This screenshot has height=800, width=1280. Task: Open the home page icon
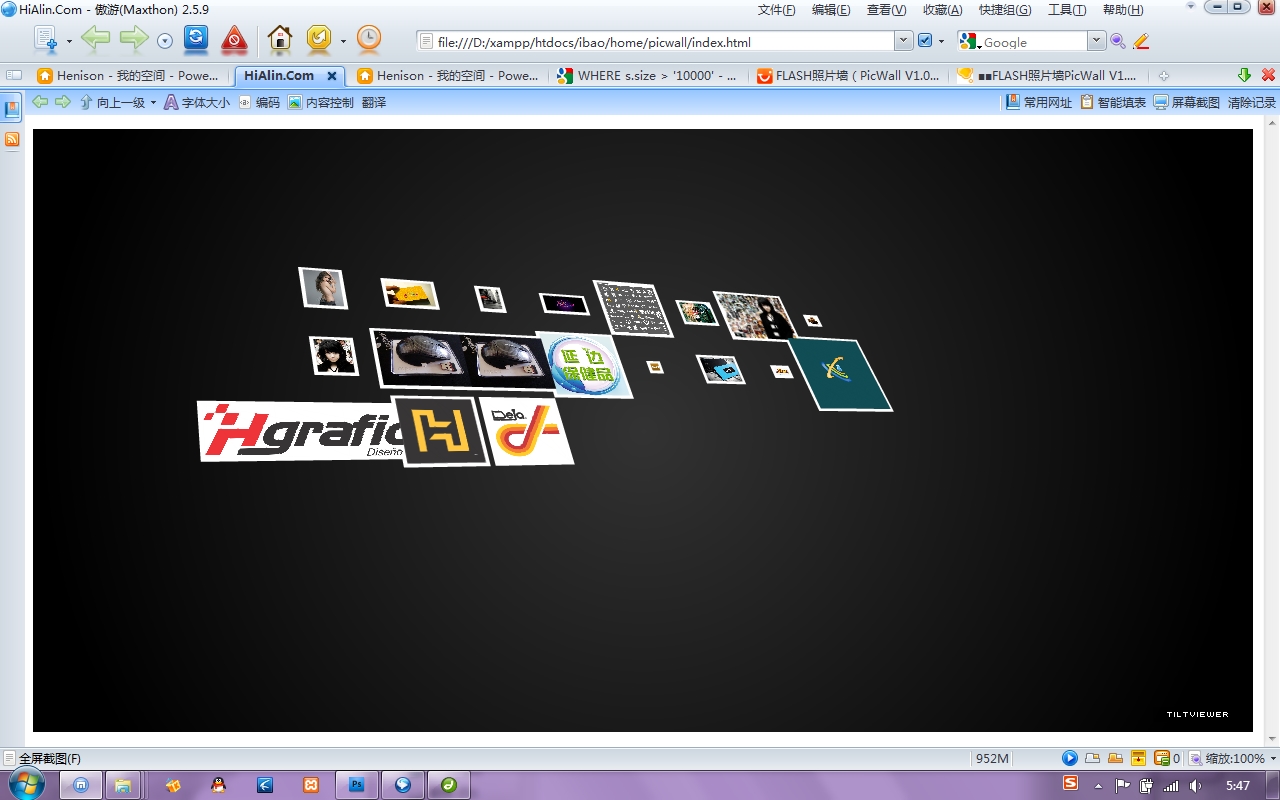coord(280,39)
